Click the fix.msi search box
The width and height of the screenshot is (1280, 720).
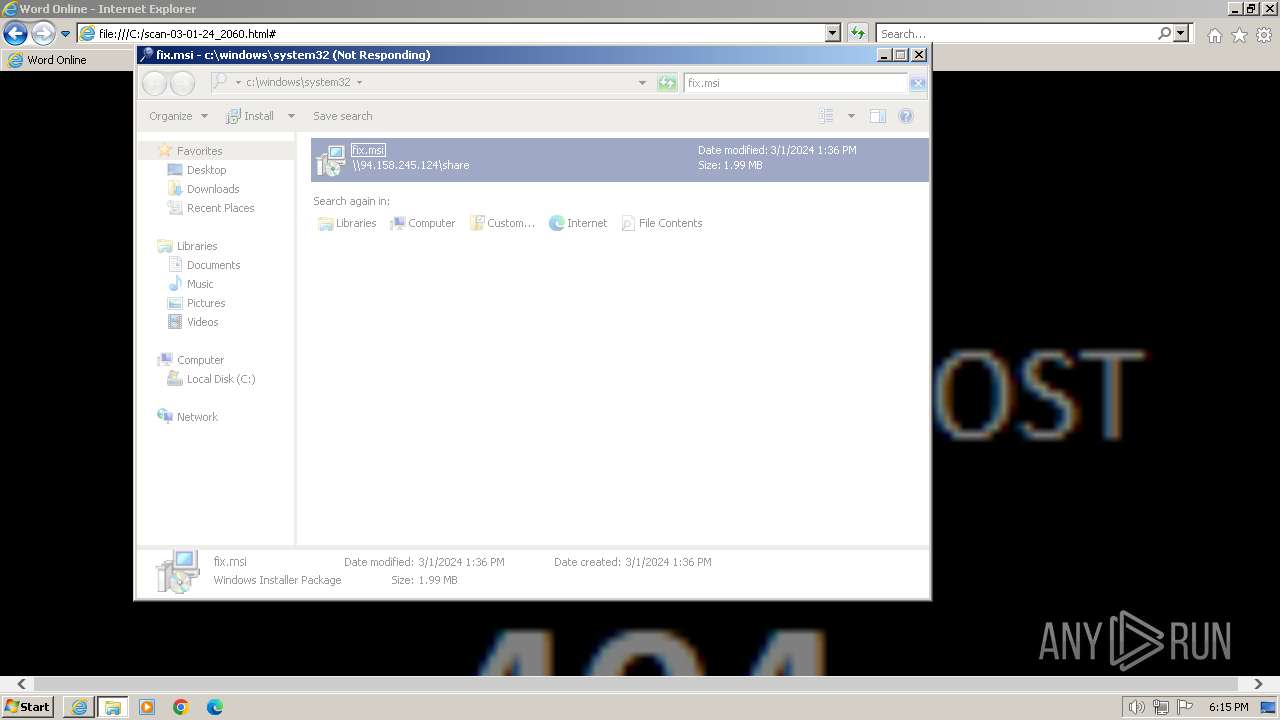(796, 83)
